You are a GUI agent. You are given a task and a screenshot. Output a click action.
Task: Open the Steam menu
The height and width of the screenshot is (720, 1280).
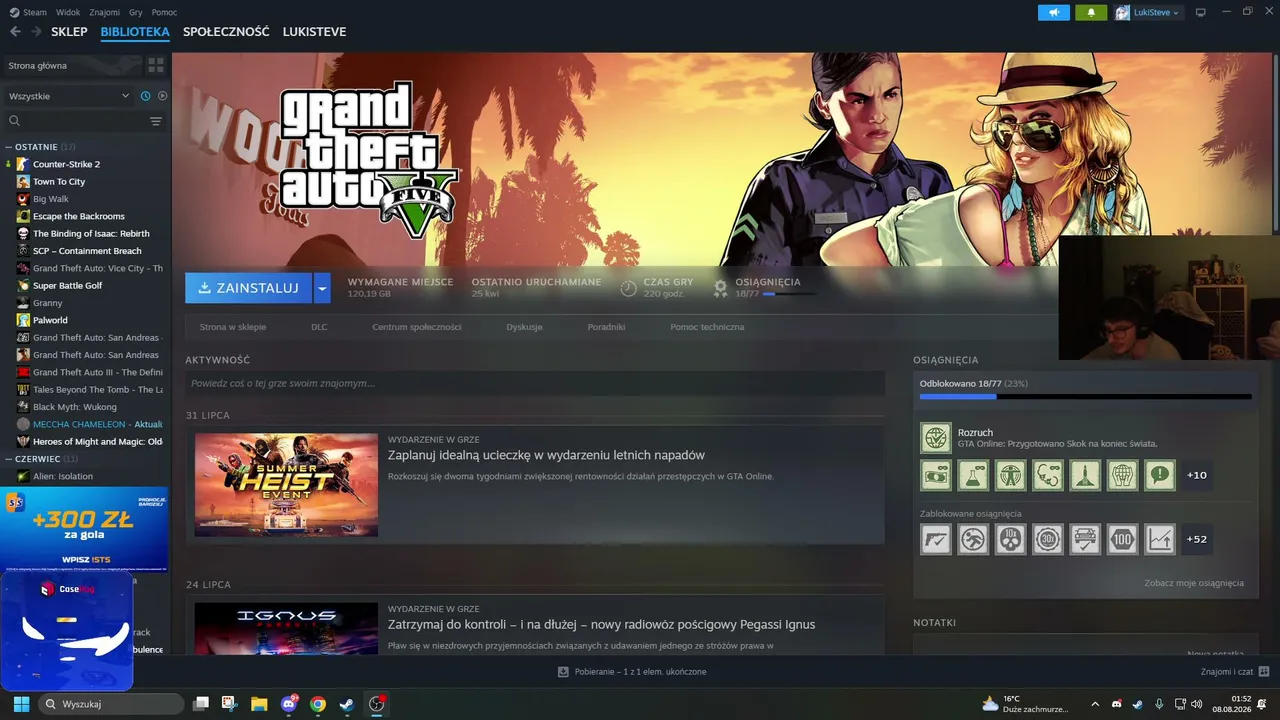point(35,12)
